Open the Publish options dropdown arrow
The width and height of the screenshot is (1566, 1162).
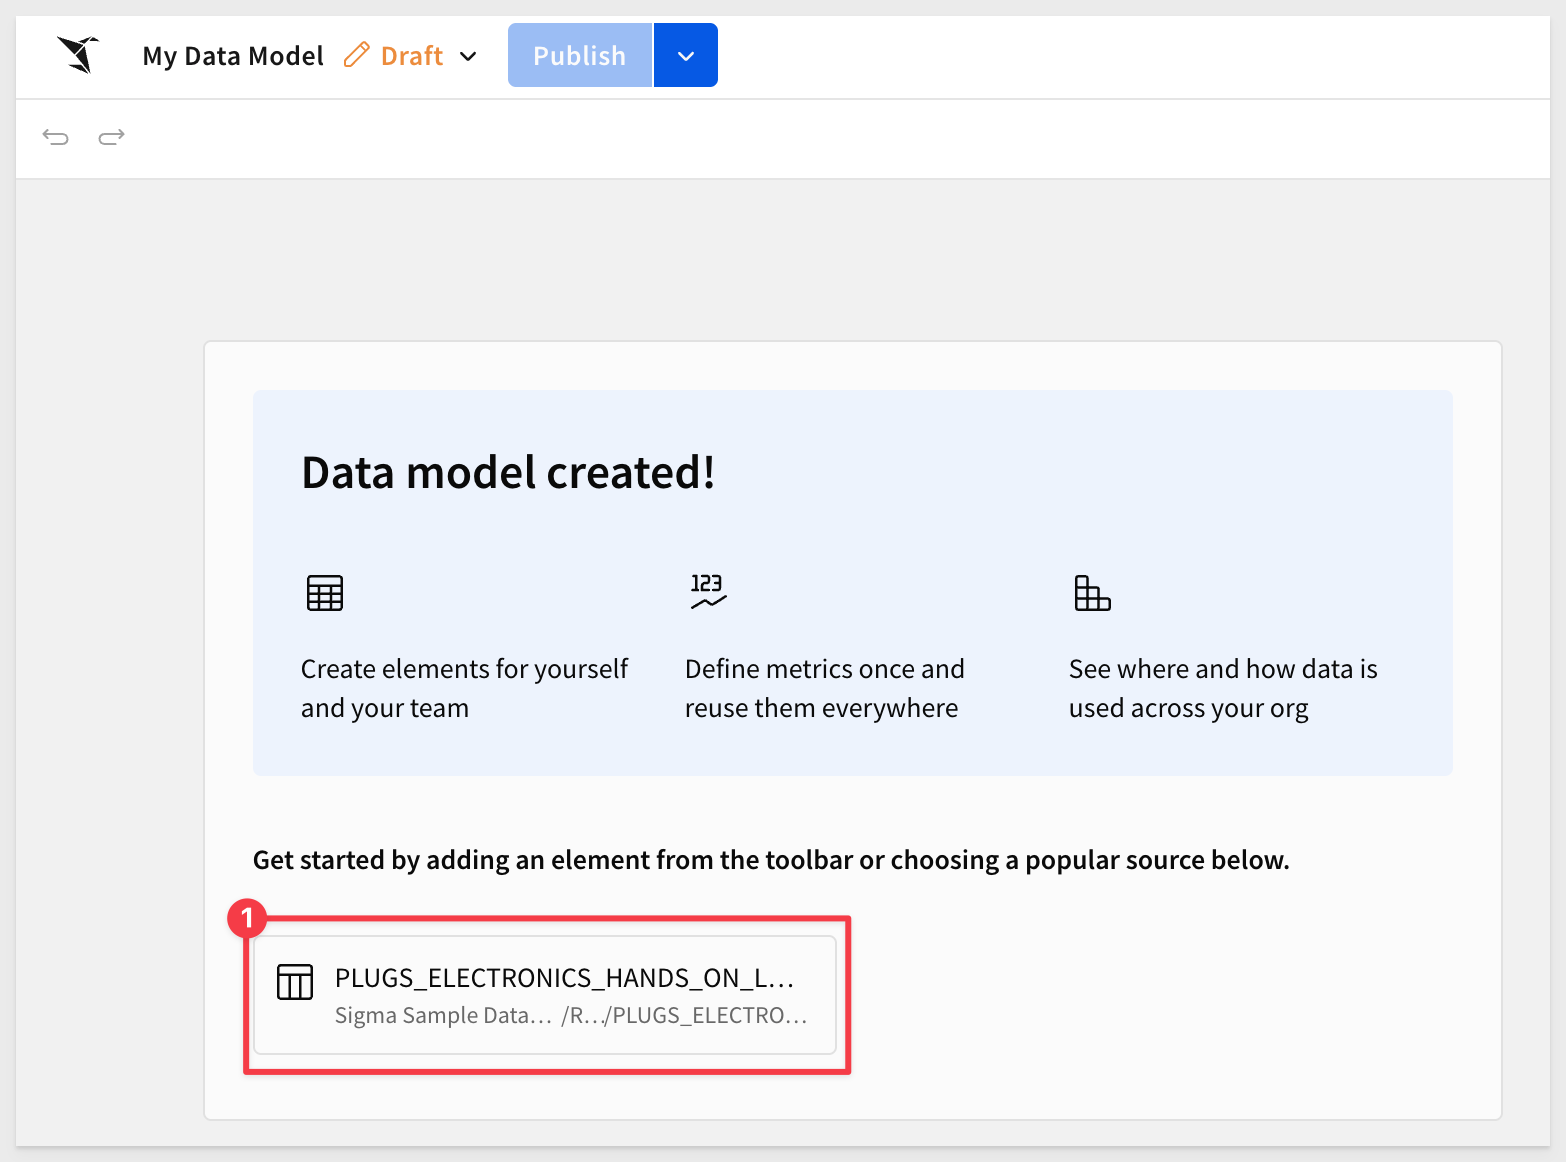(x=686, y=56)
